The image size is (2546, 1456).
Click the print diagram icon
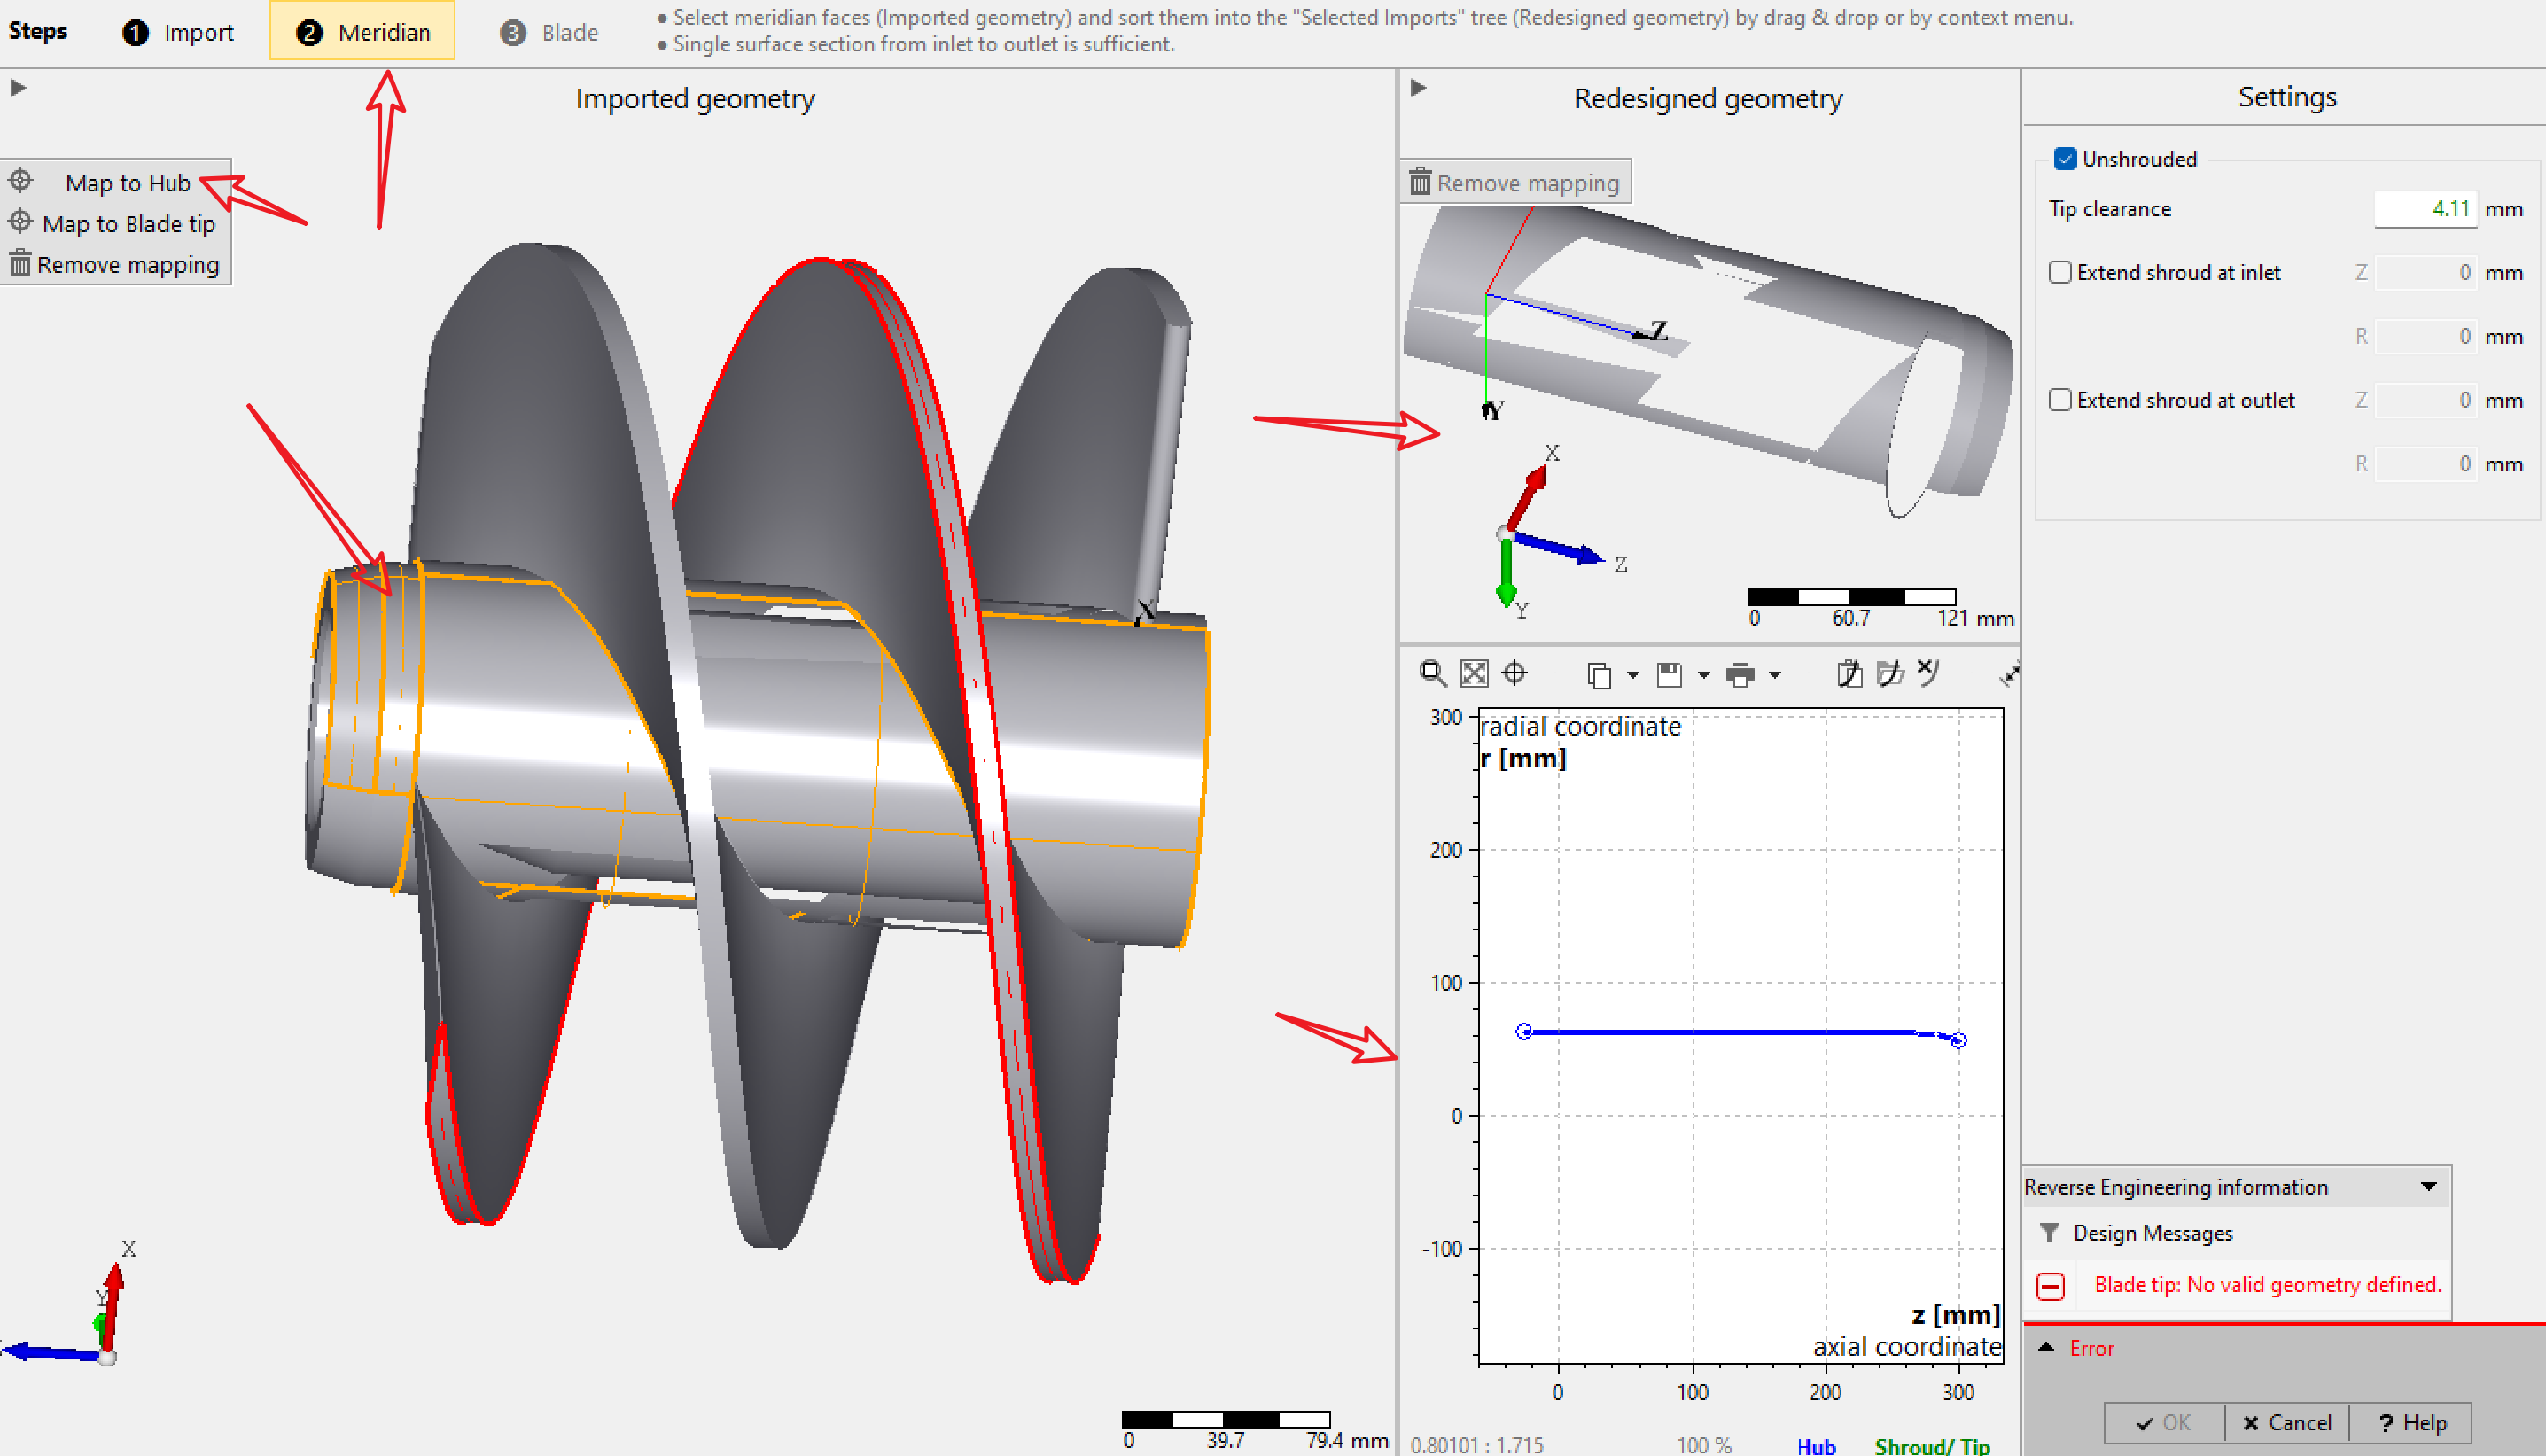click(1740, 676)
